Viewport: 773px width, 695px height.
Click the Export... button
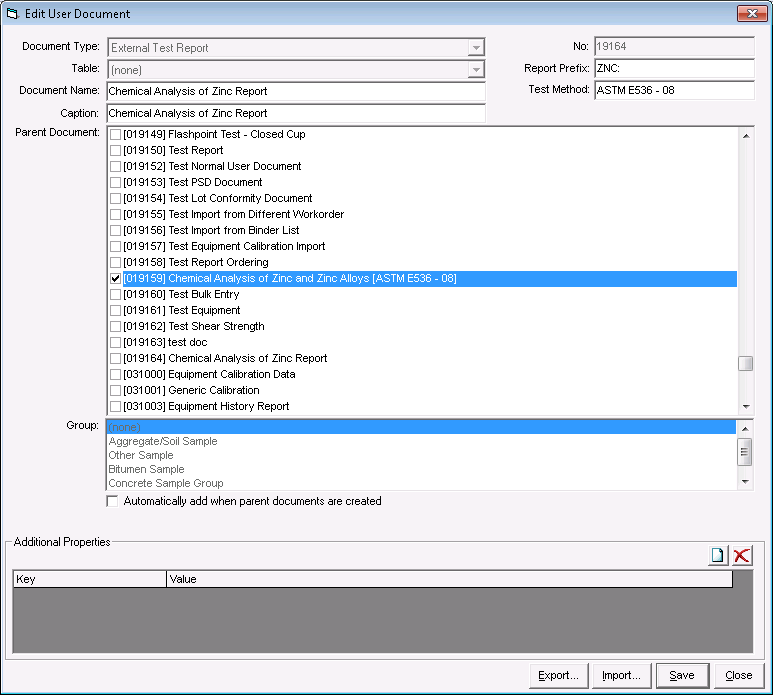[x=558, y=676]
